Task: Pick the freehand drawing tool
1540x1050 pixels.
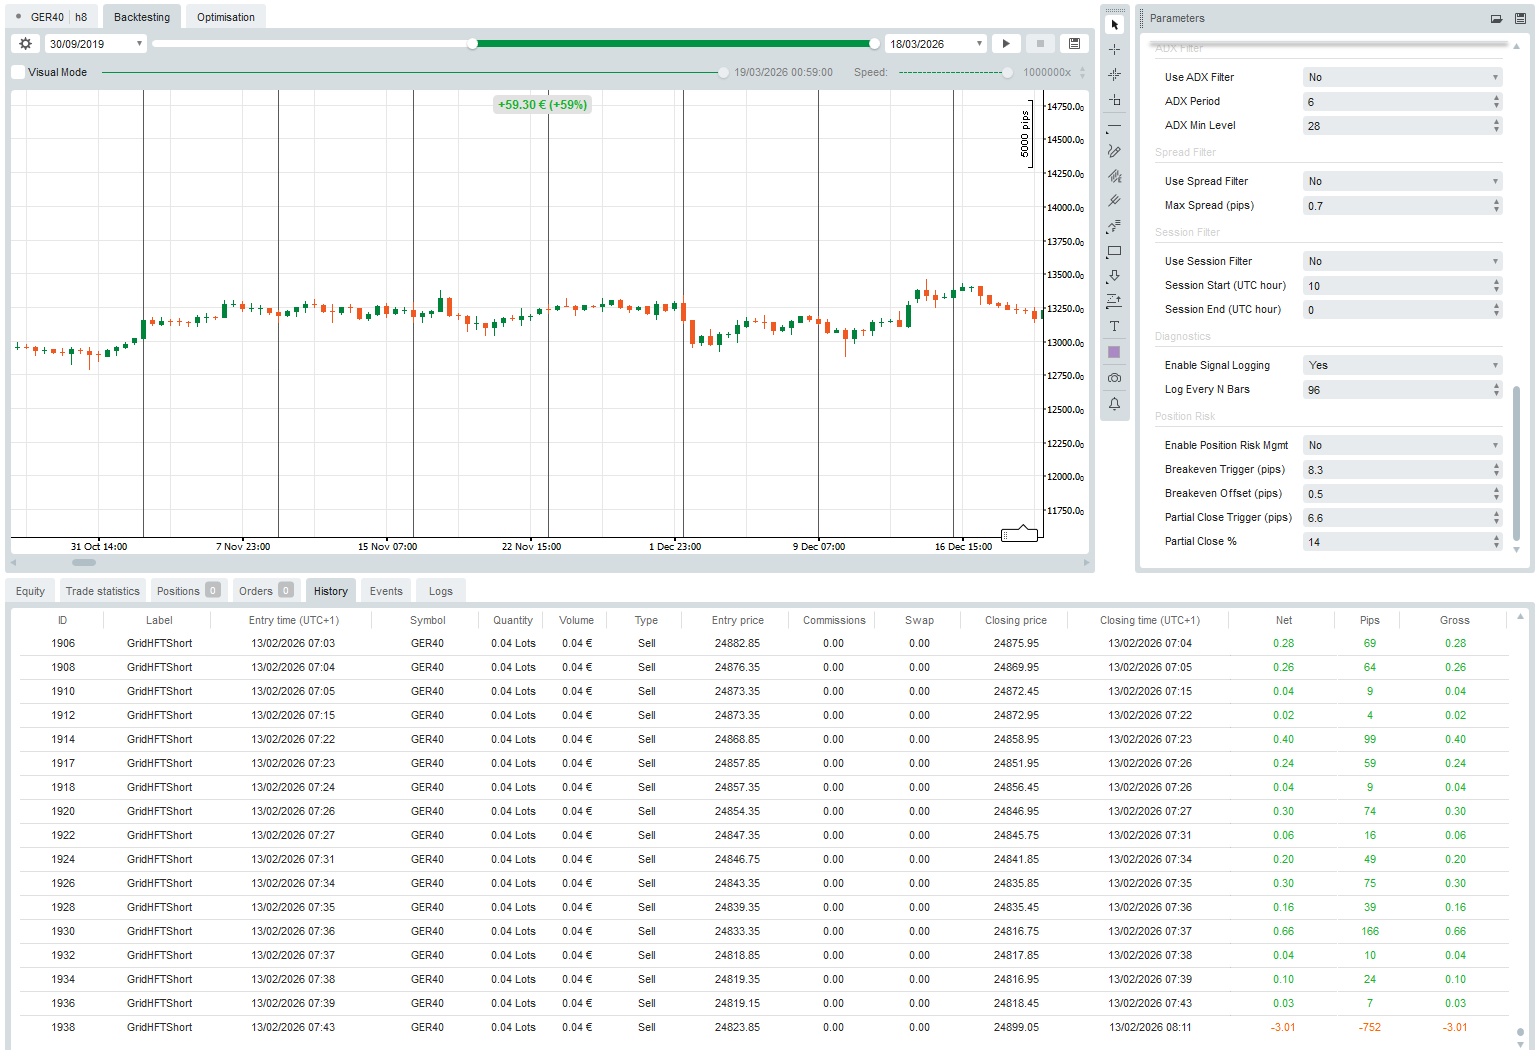Action: (1114, 152)
